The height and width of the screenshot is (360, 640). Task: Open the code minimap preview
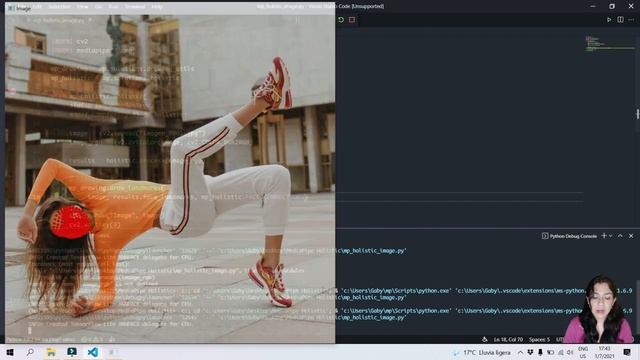pyautogui.click(x=610, y=44)
